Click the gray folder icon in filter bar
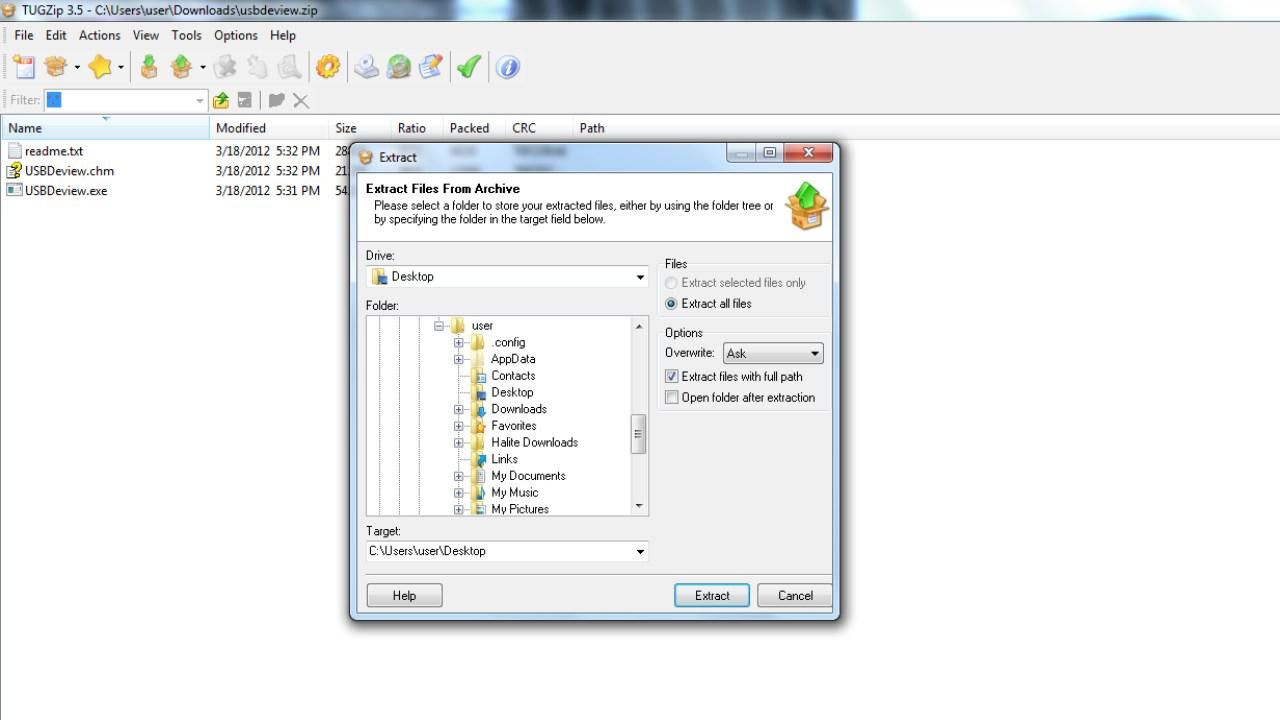The width and height of the screenshot is (1280, 720). 277,100
